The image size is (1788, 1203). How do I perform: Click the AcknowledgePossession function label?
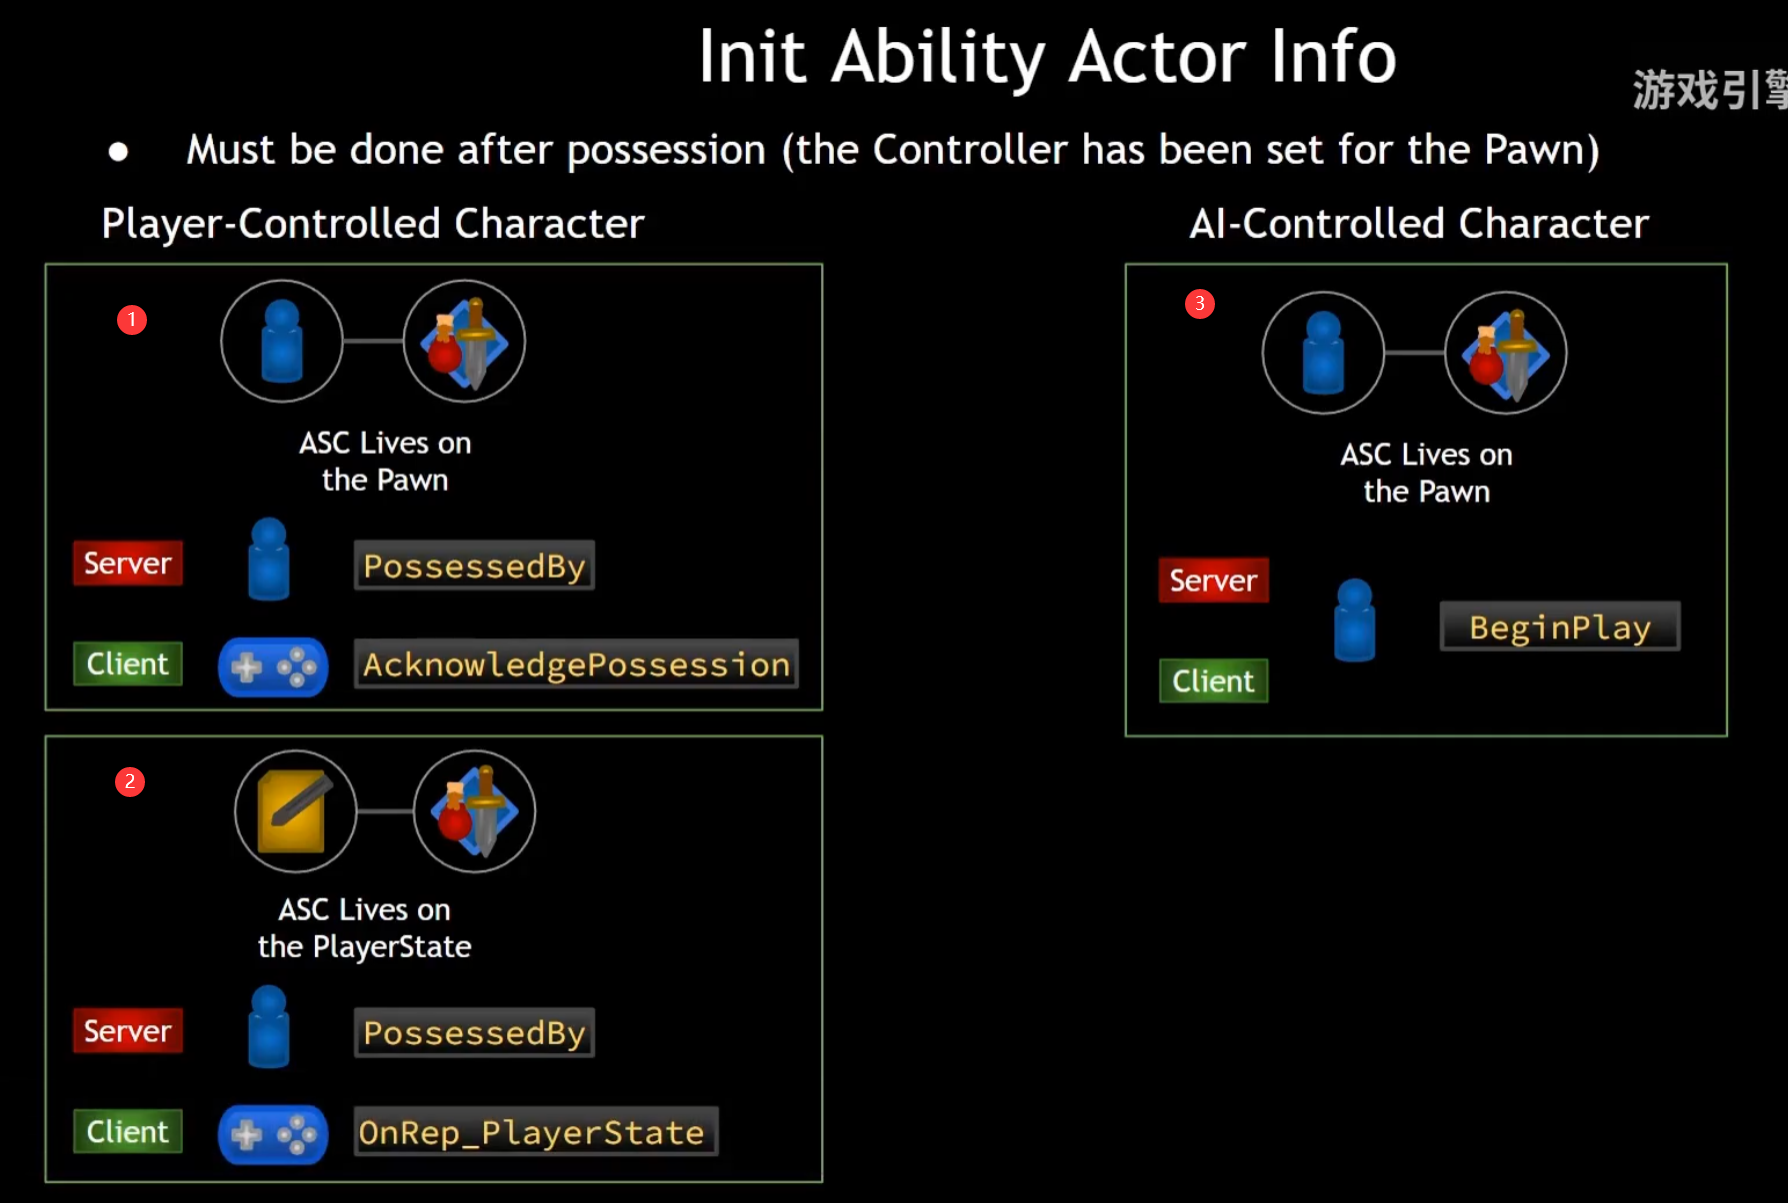click(577, 664)
